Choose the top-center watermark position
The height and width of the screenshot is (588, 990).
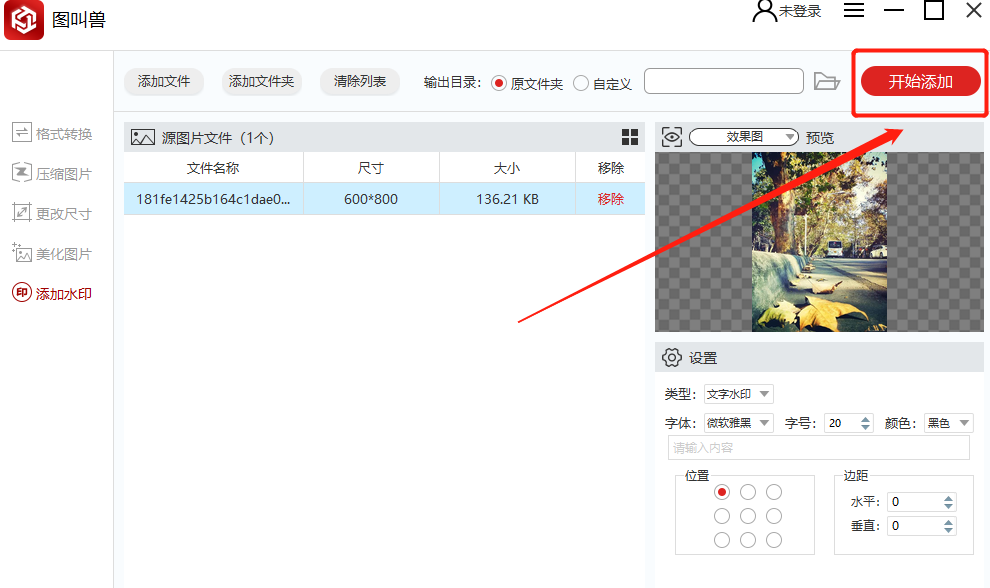click(748, 492)
